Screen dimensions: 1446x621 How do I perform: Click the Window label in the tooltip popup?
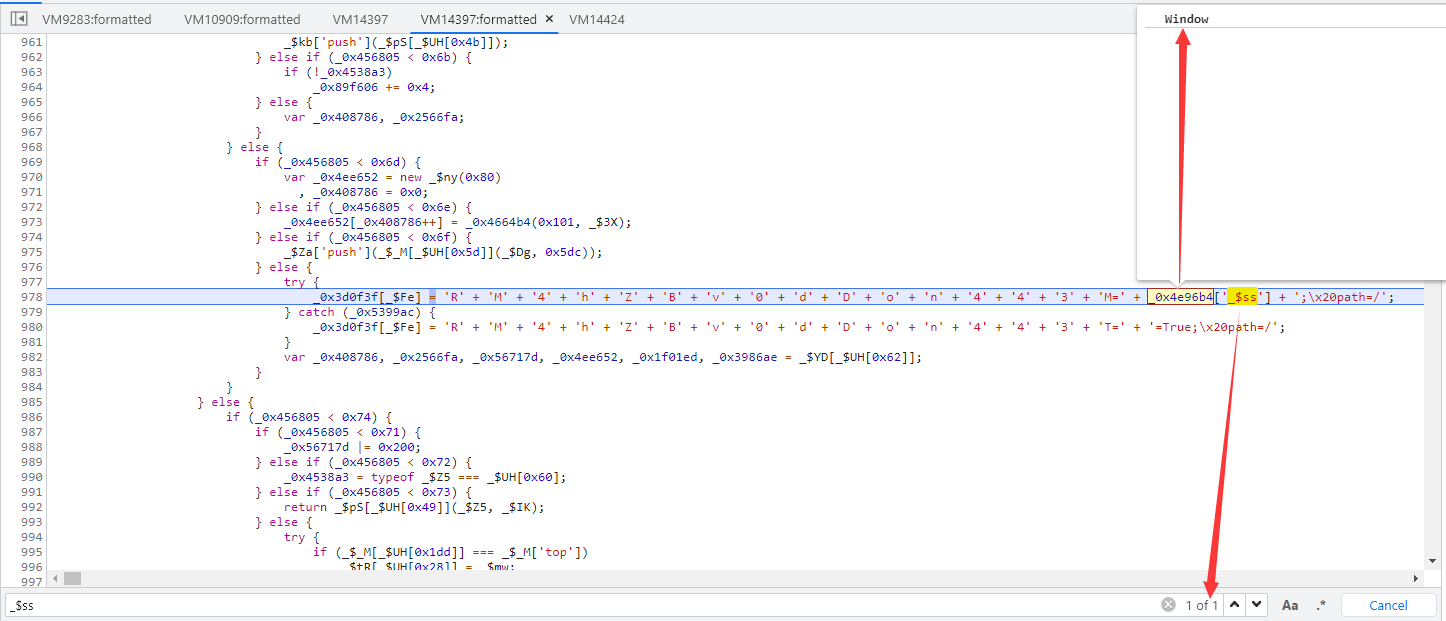click(1186, 19)
